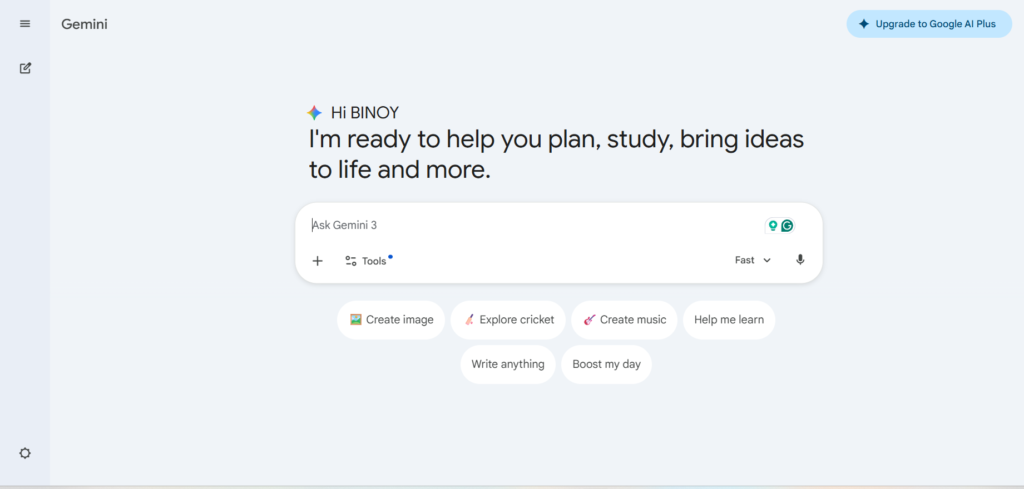
Task: Open the hamburger main menu
Action: pyautogui.click(x=25, y=24)
